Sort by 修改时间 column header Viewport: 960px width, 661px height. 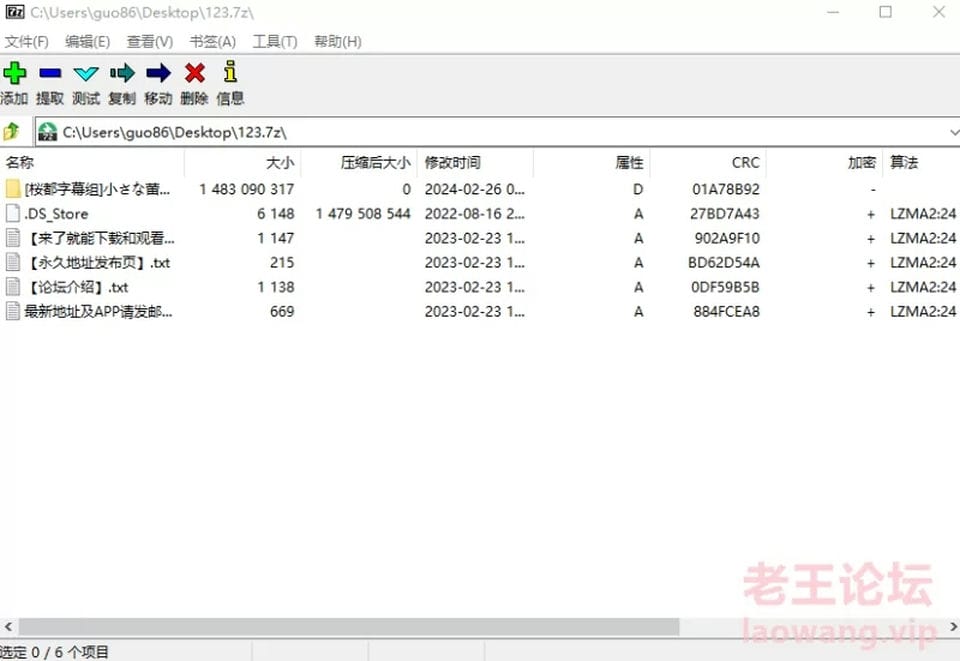coord(474,162)
